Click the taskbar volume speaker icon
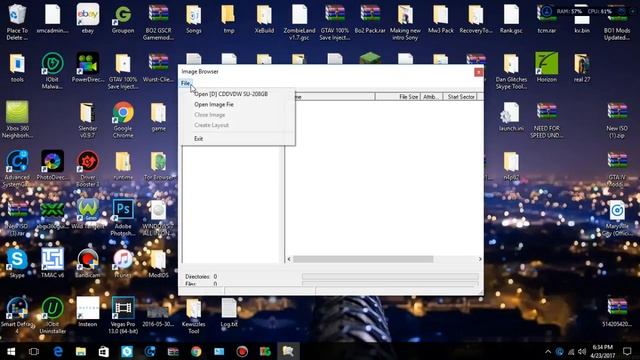 [x=582, y=352]
